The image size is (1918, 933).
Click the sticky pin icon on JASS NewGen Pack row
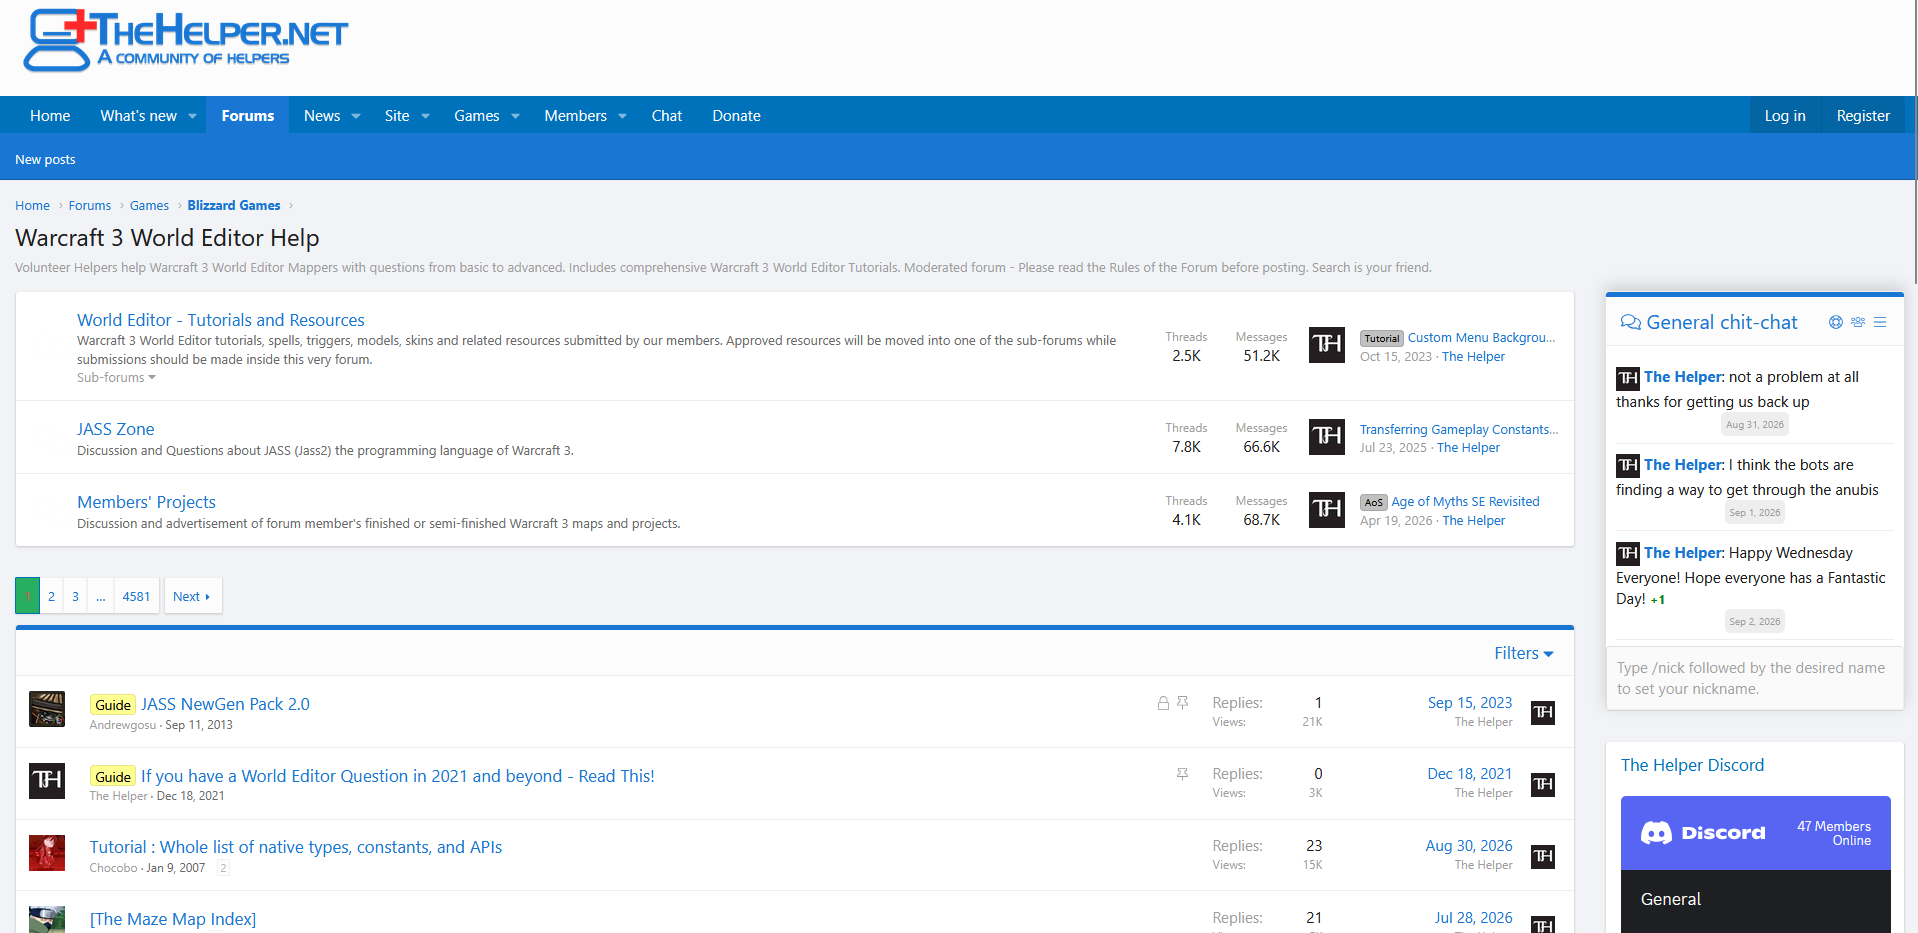pos(1183,703)
